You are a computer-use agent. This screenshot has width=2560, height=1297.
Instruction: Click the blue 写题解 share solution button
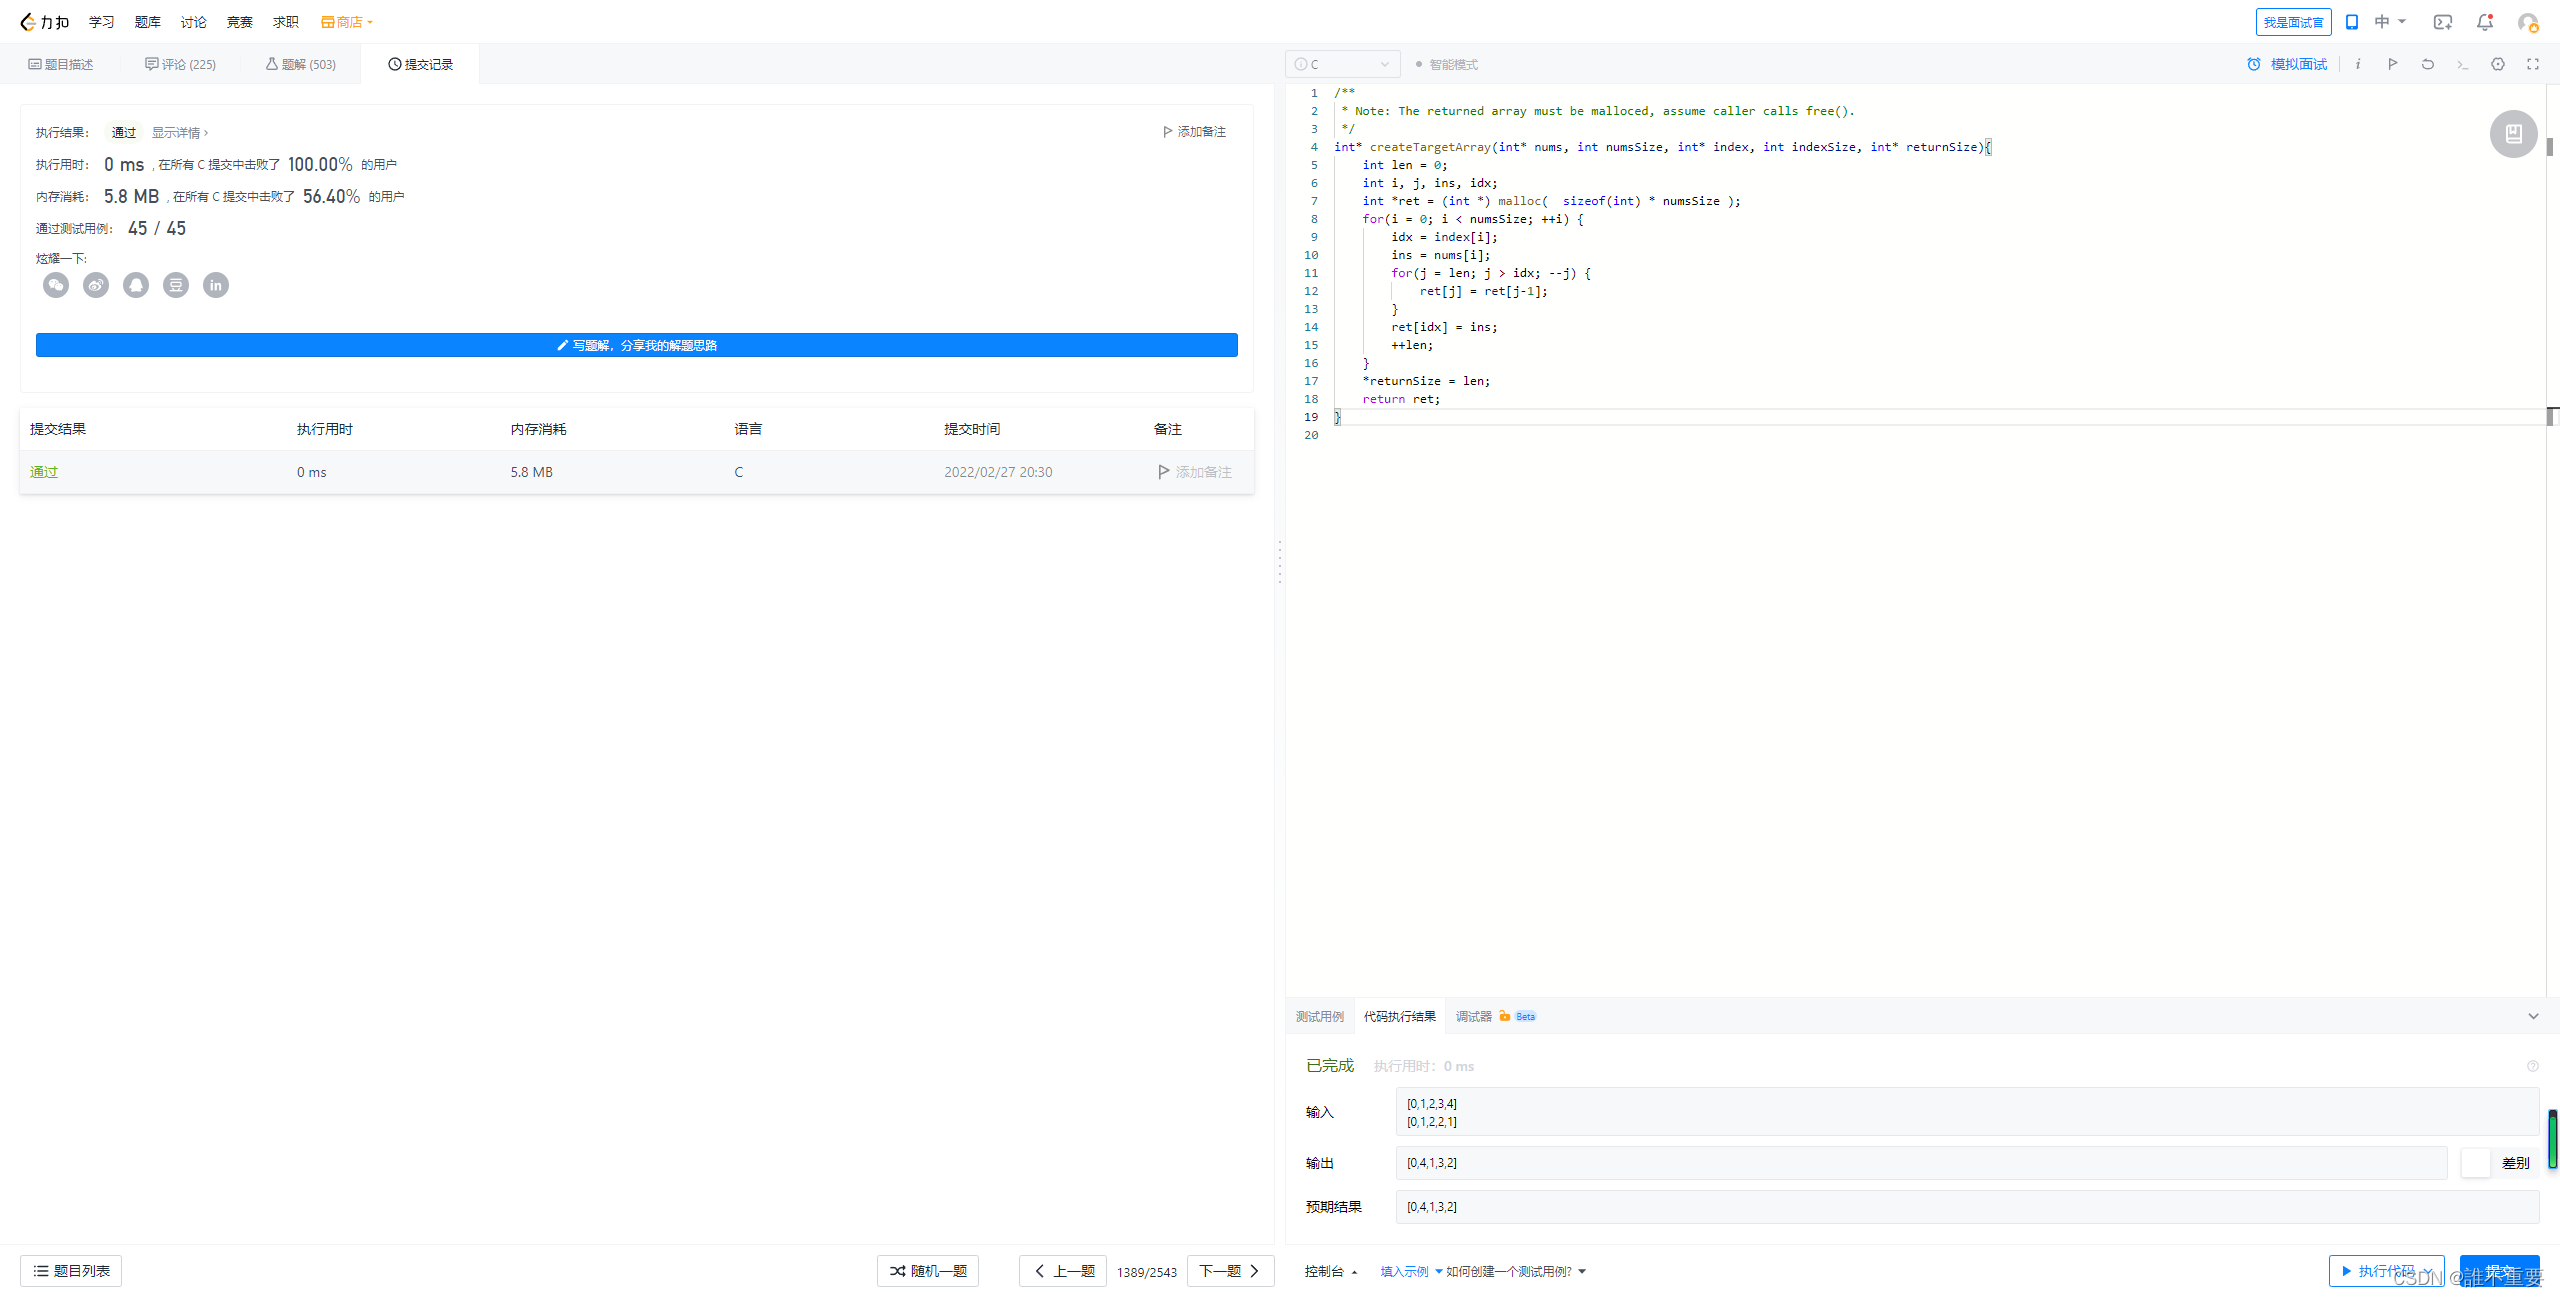(x=636, y=345)
